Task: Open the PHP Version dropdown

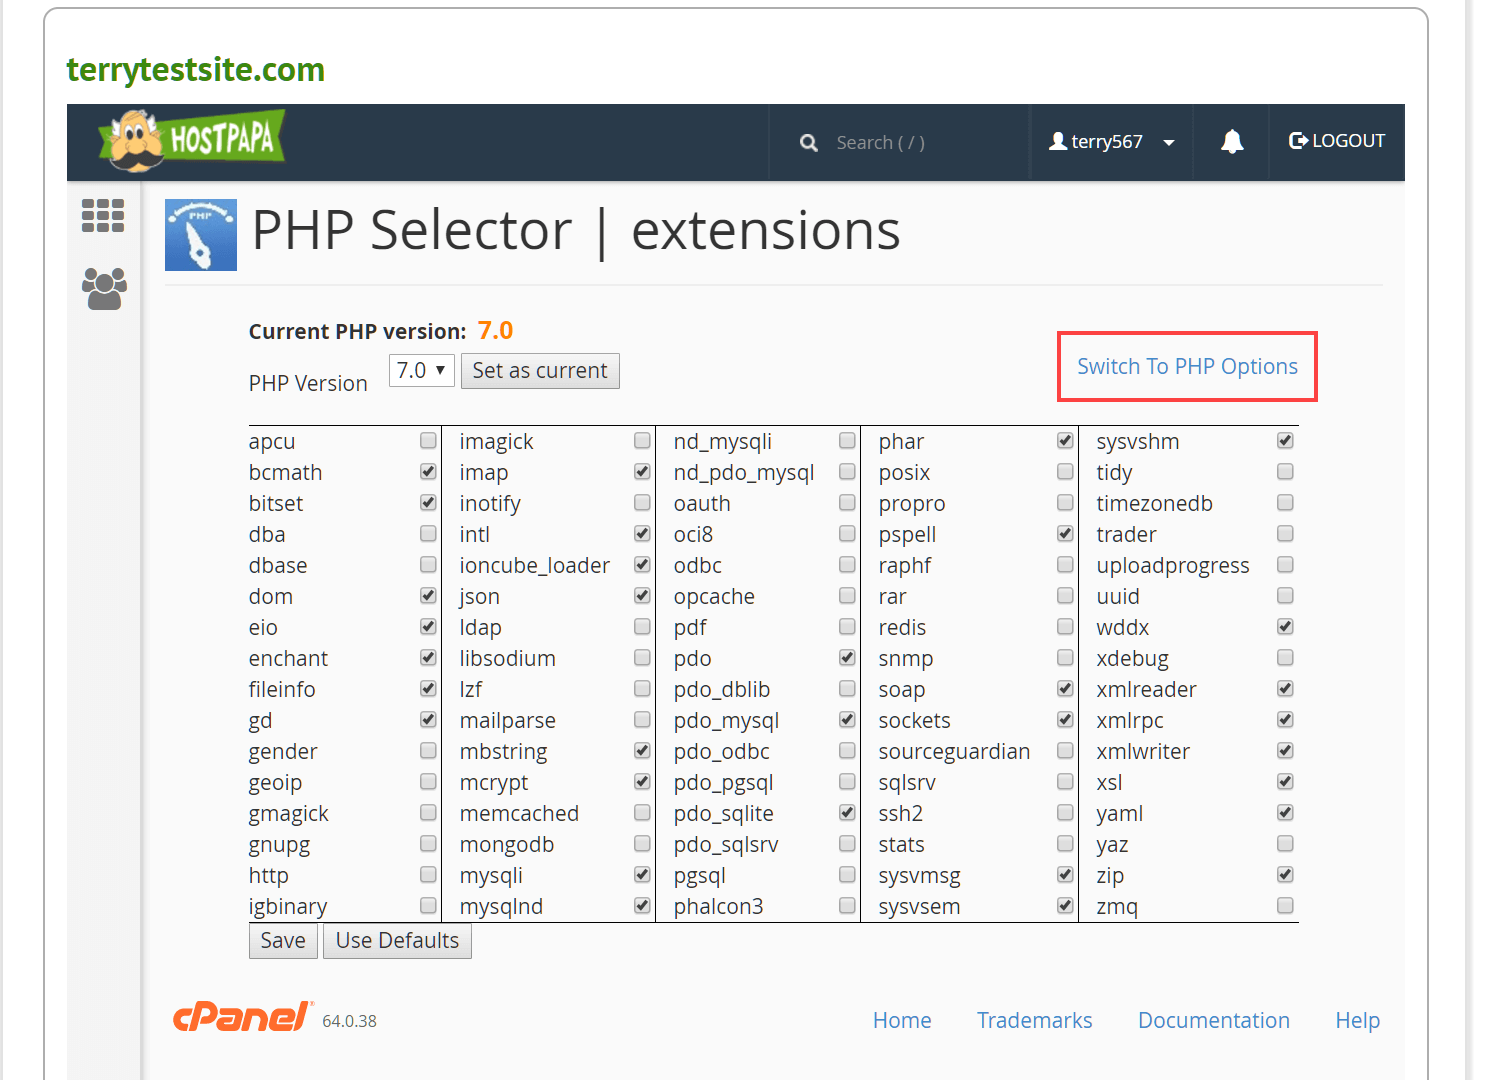Action: tap(422, 371)
